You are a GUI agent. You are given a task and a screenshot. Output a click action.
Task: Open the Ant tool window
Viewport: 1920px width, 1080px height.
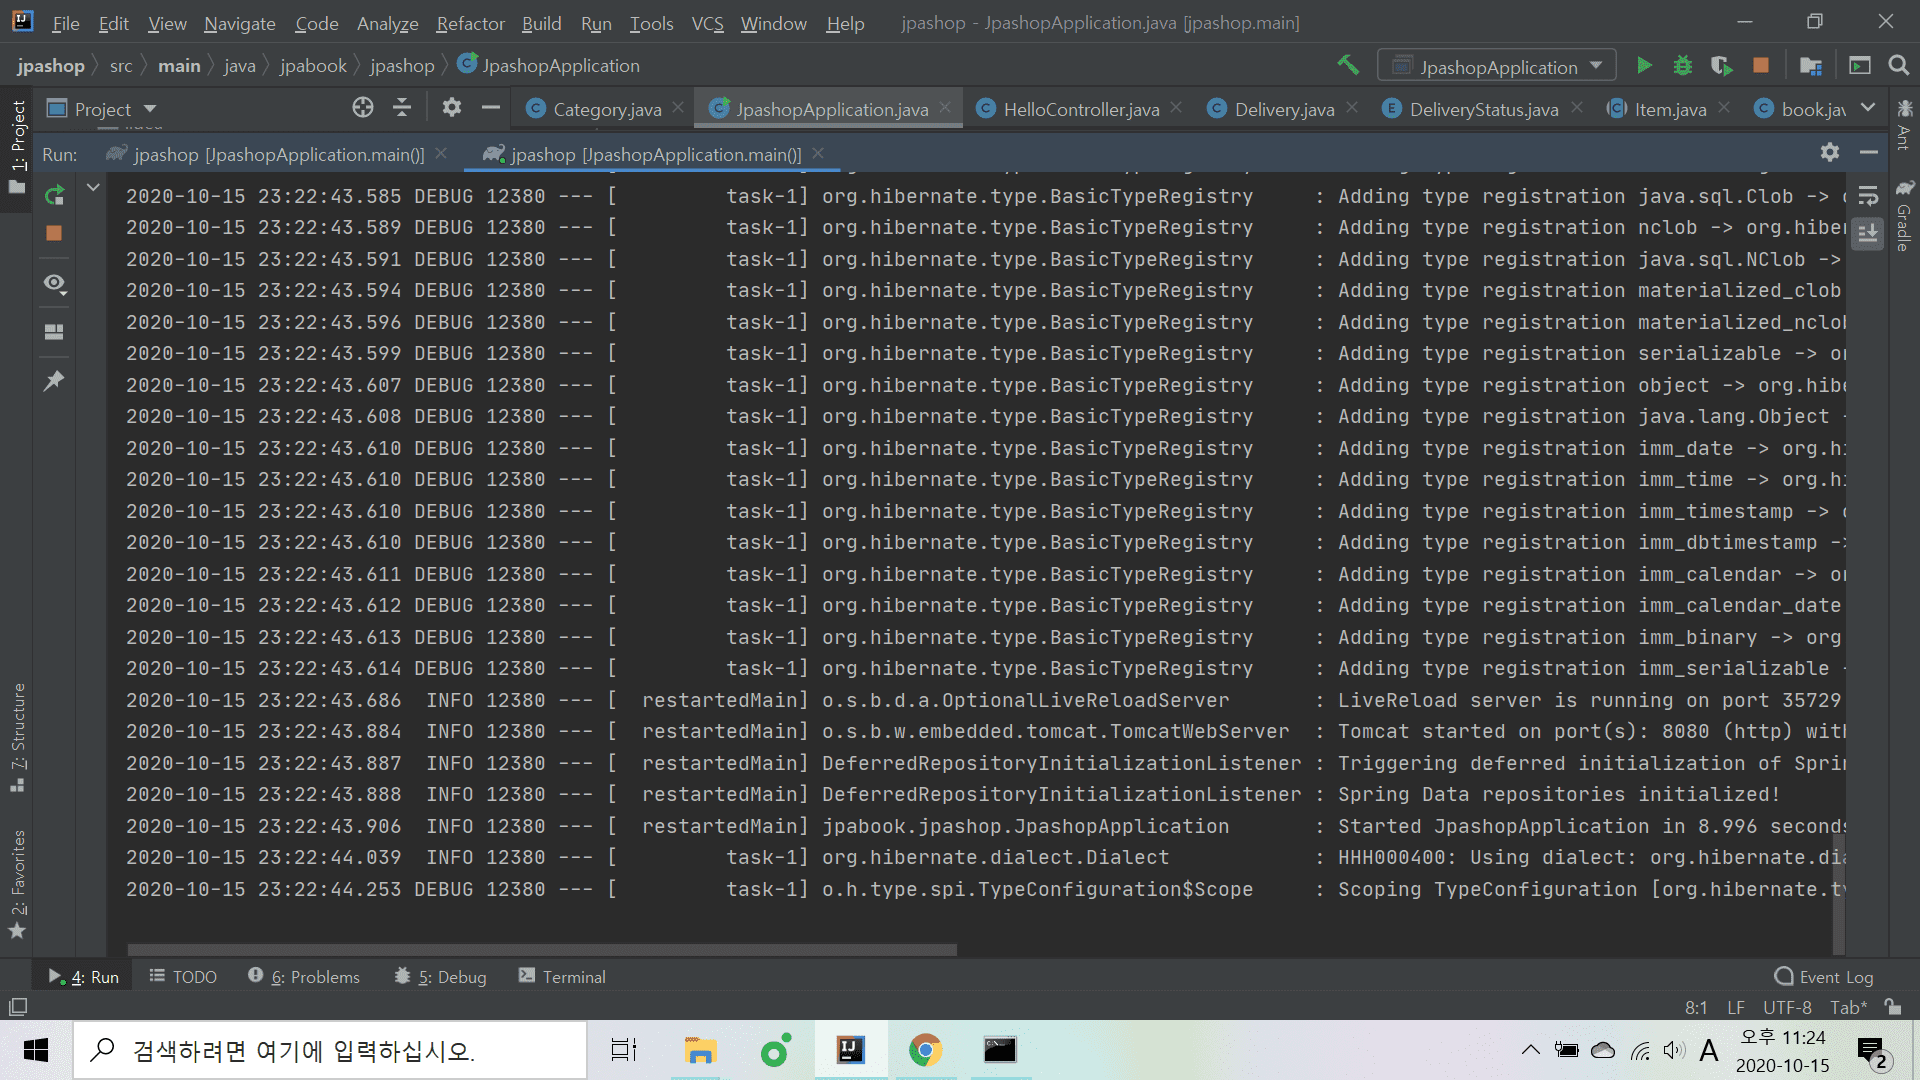pyautogui.click(x=1904, y=124)
